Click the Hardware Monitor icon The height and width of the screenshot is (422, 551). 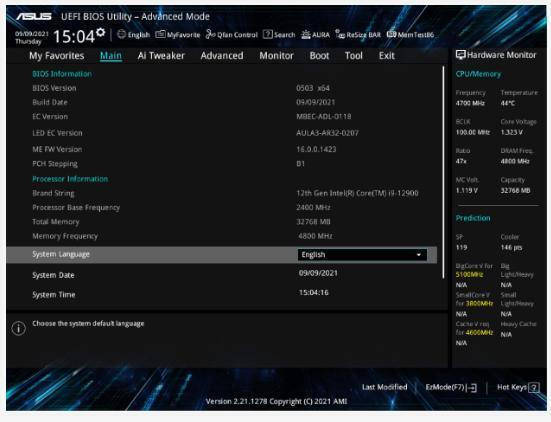tap(460, 55)
